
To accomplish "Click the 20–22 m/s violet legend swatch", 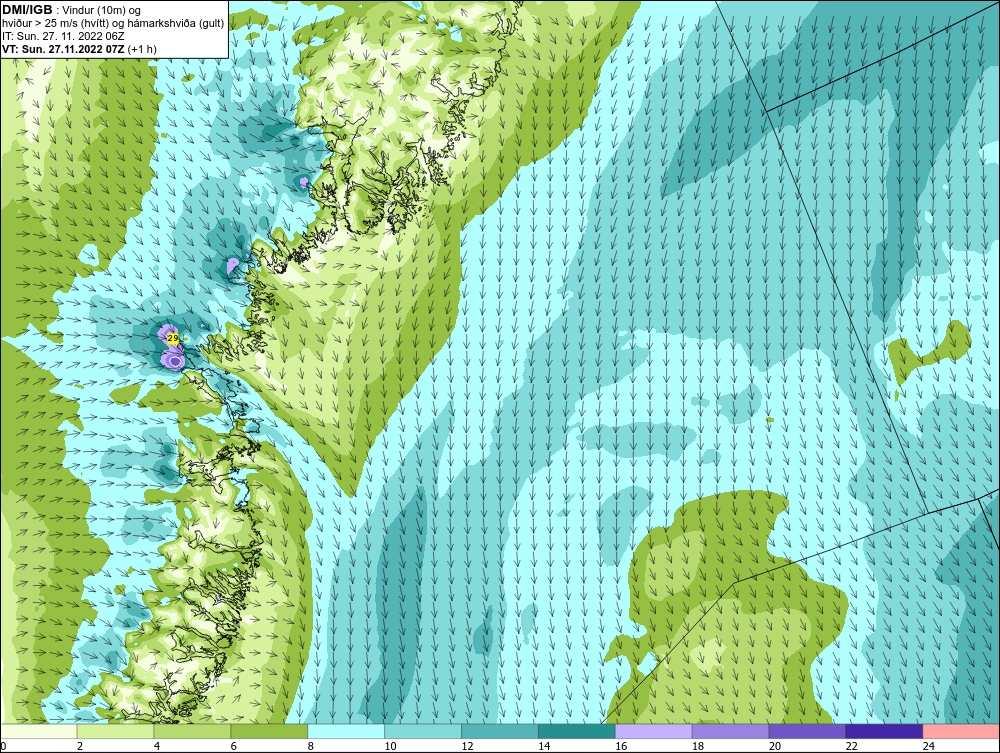I will 807,731.
